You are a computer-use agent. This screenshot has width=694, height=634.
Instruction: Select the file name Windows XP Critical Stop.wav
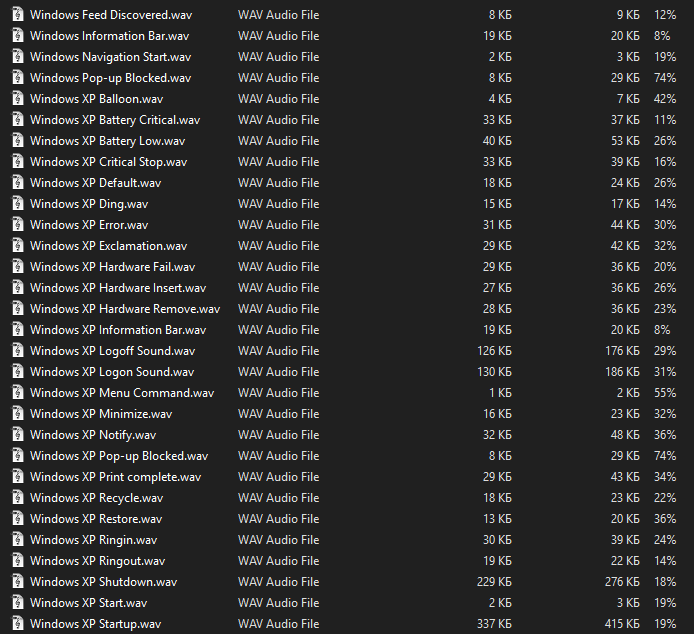(108, 162)
